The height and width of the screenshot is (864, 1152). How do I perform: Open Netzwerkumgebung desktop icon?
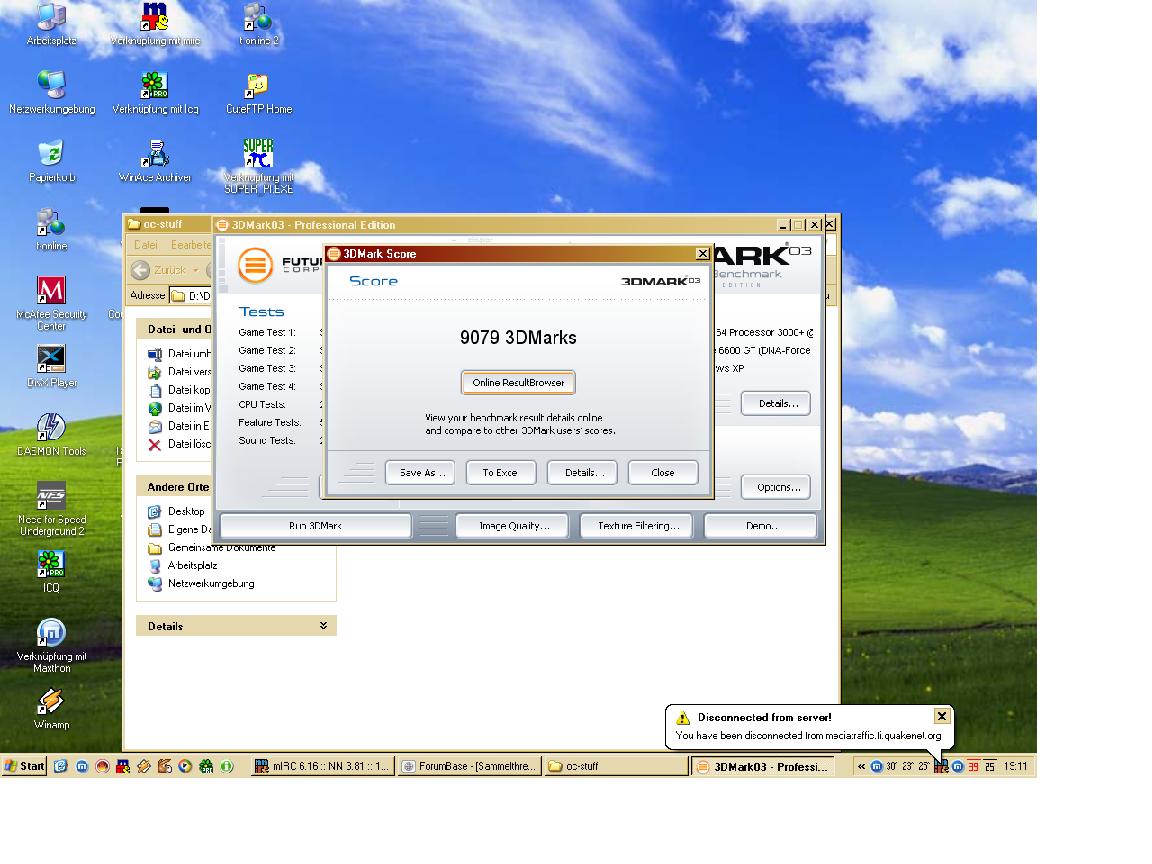[x=51, y=93]
